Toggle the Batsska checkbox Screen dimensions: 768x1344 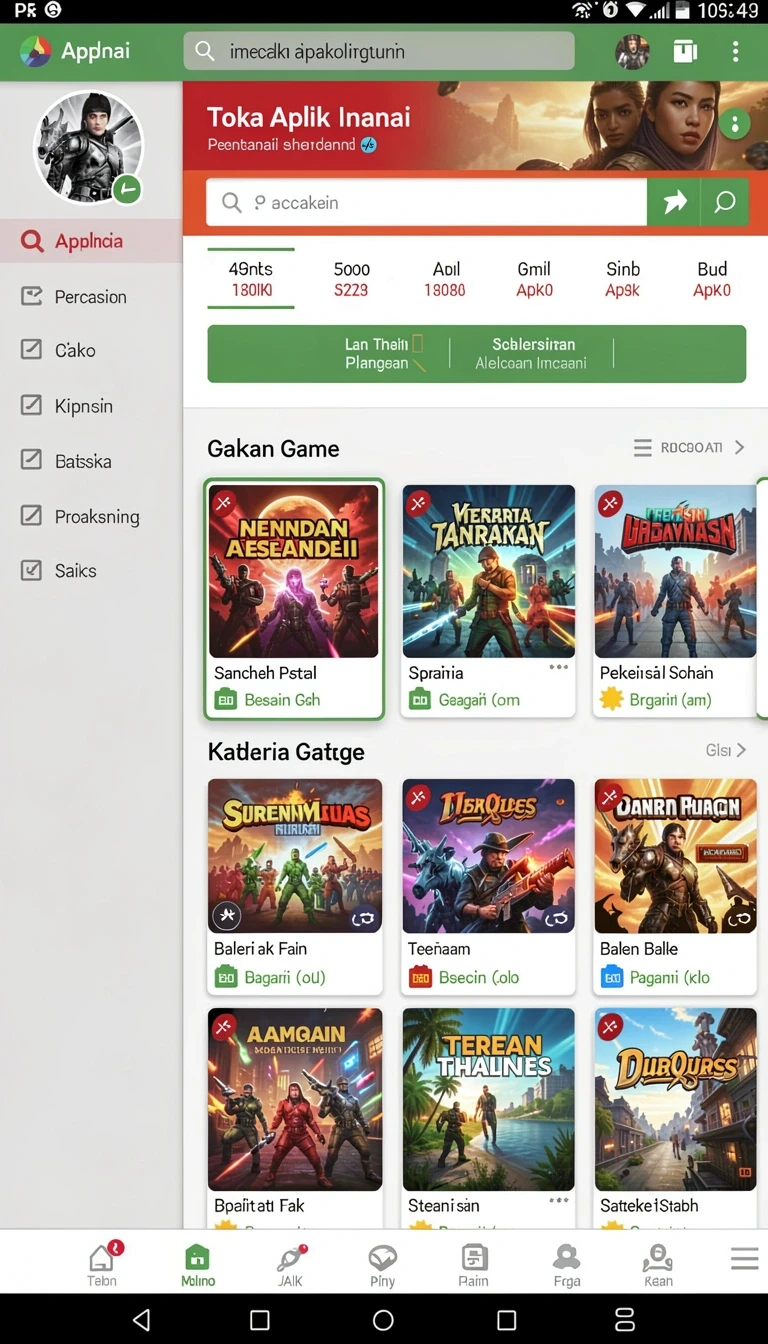(32, 460)
